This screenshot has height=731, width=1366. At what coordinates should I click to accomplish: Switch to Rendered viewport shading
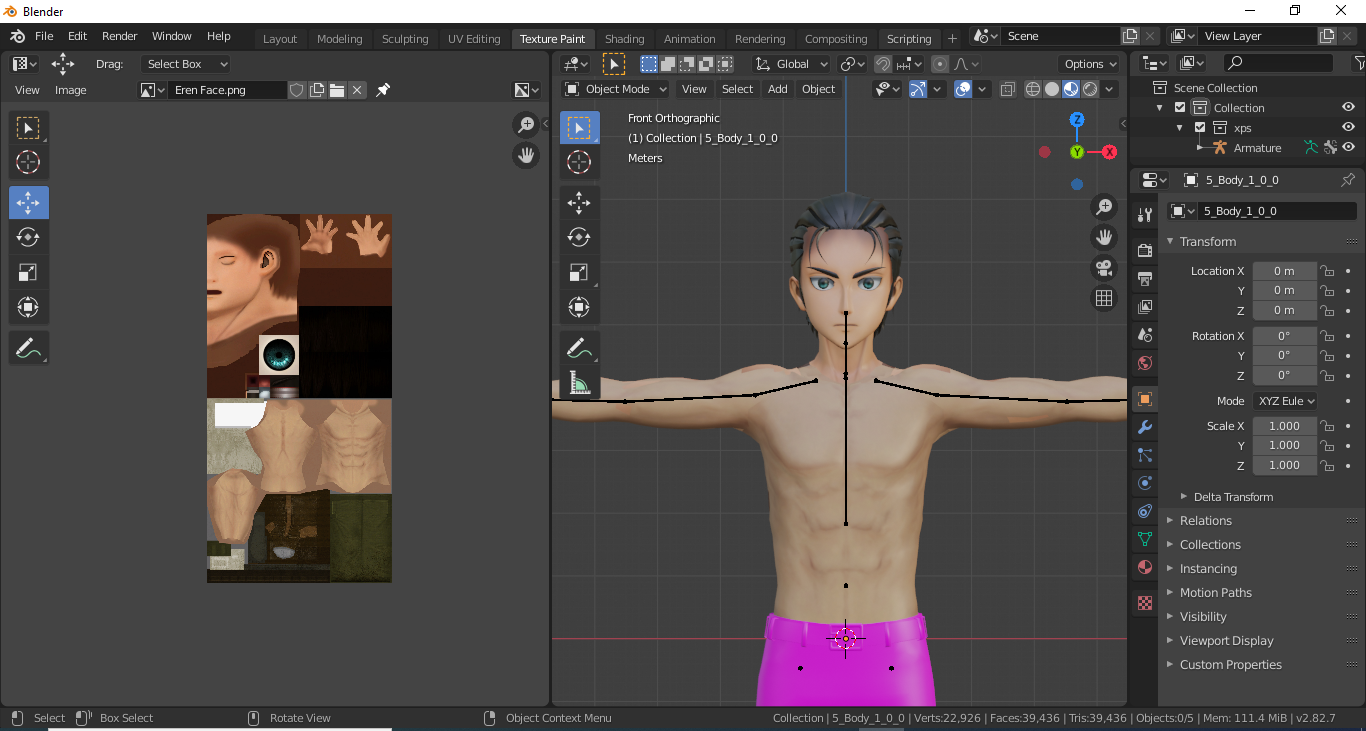pos(1090,89)
